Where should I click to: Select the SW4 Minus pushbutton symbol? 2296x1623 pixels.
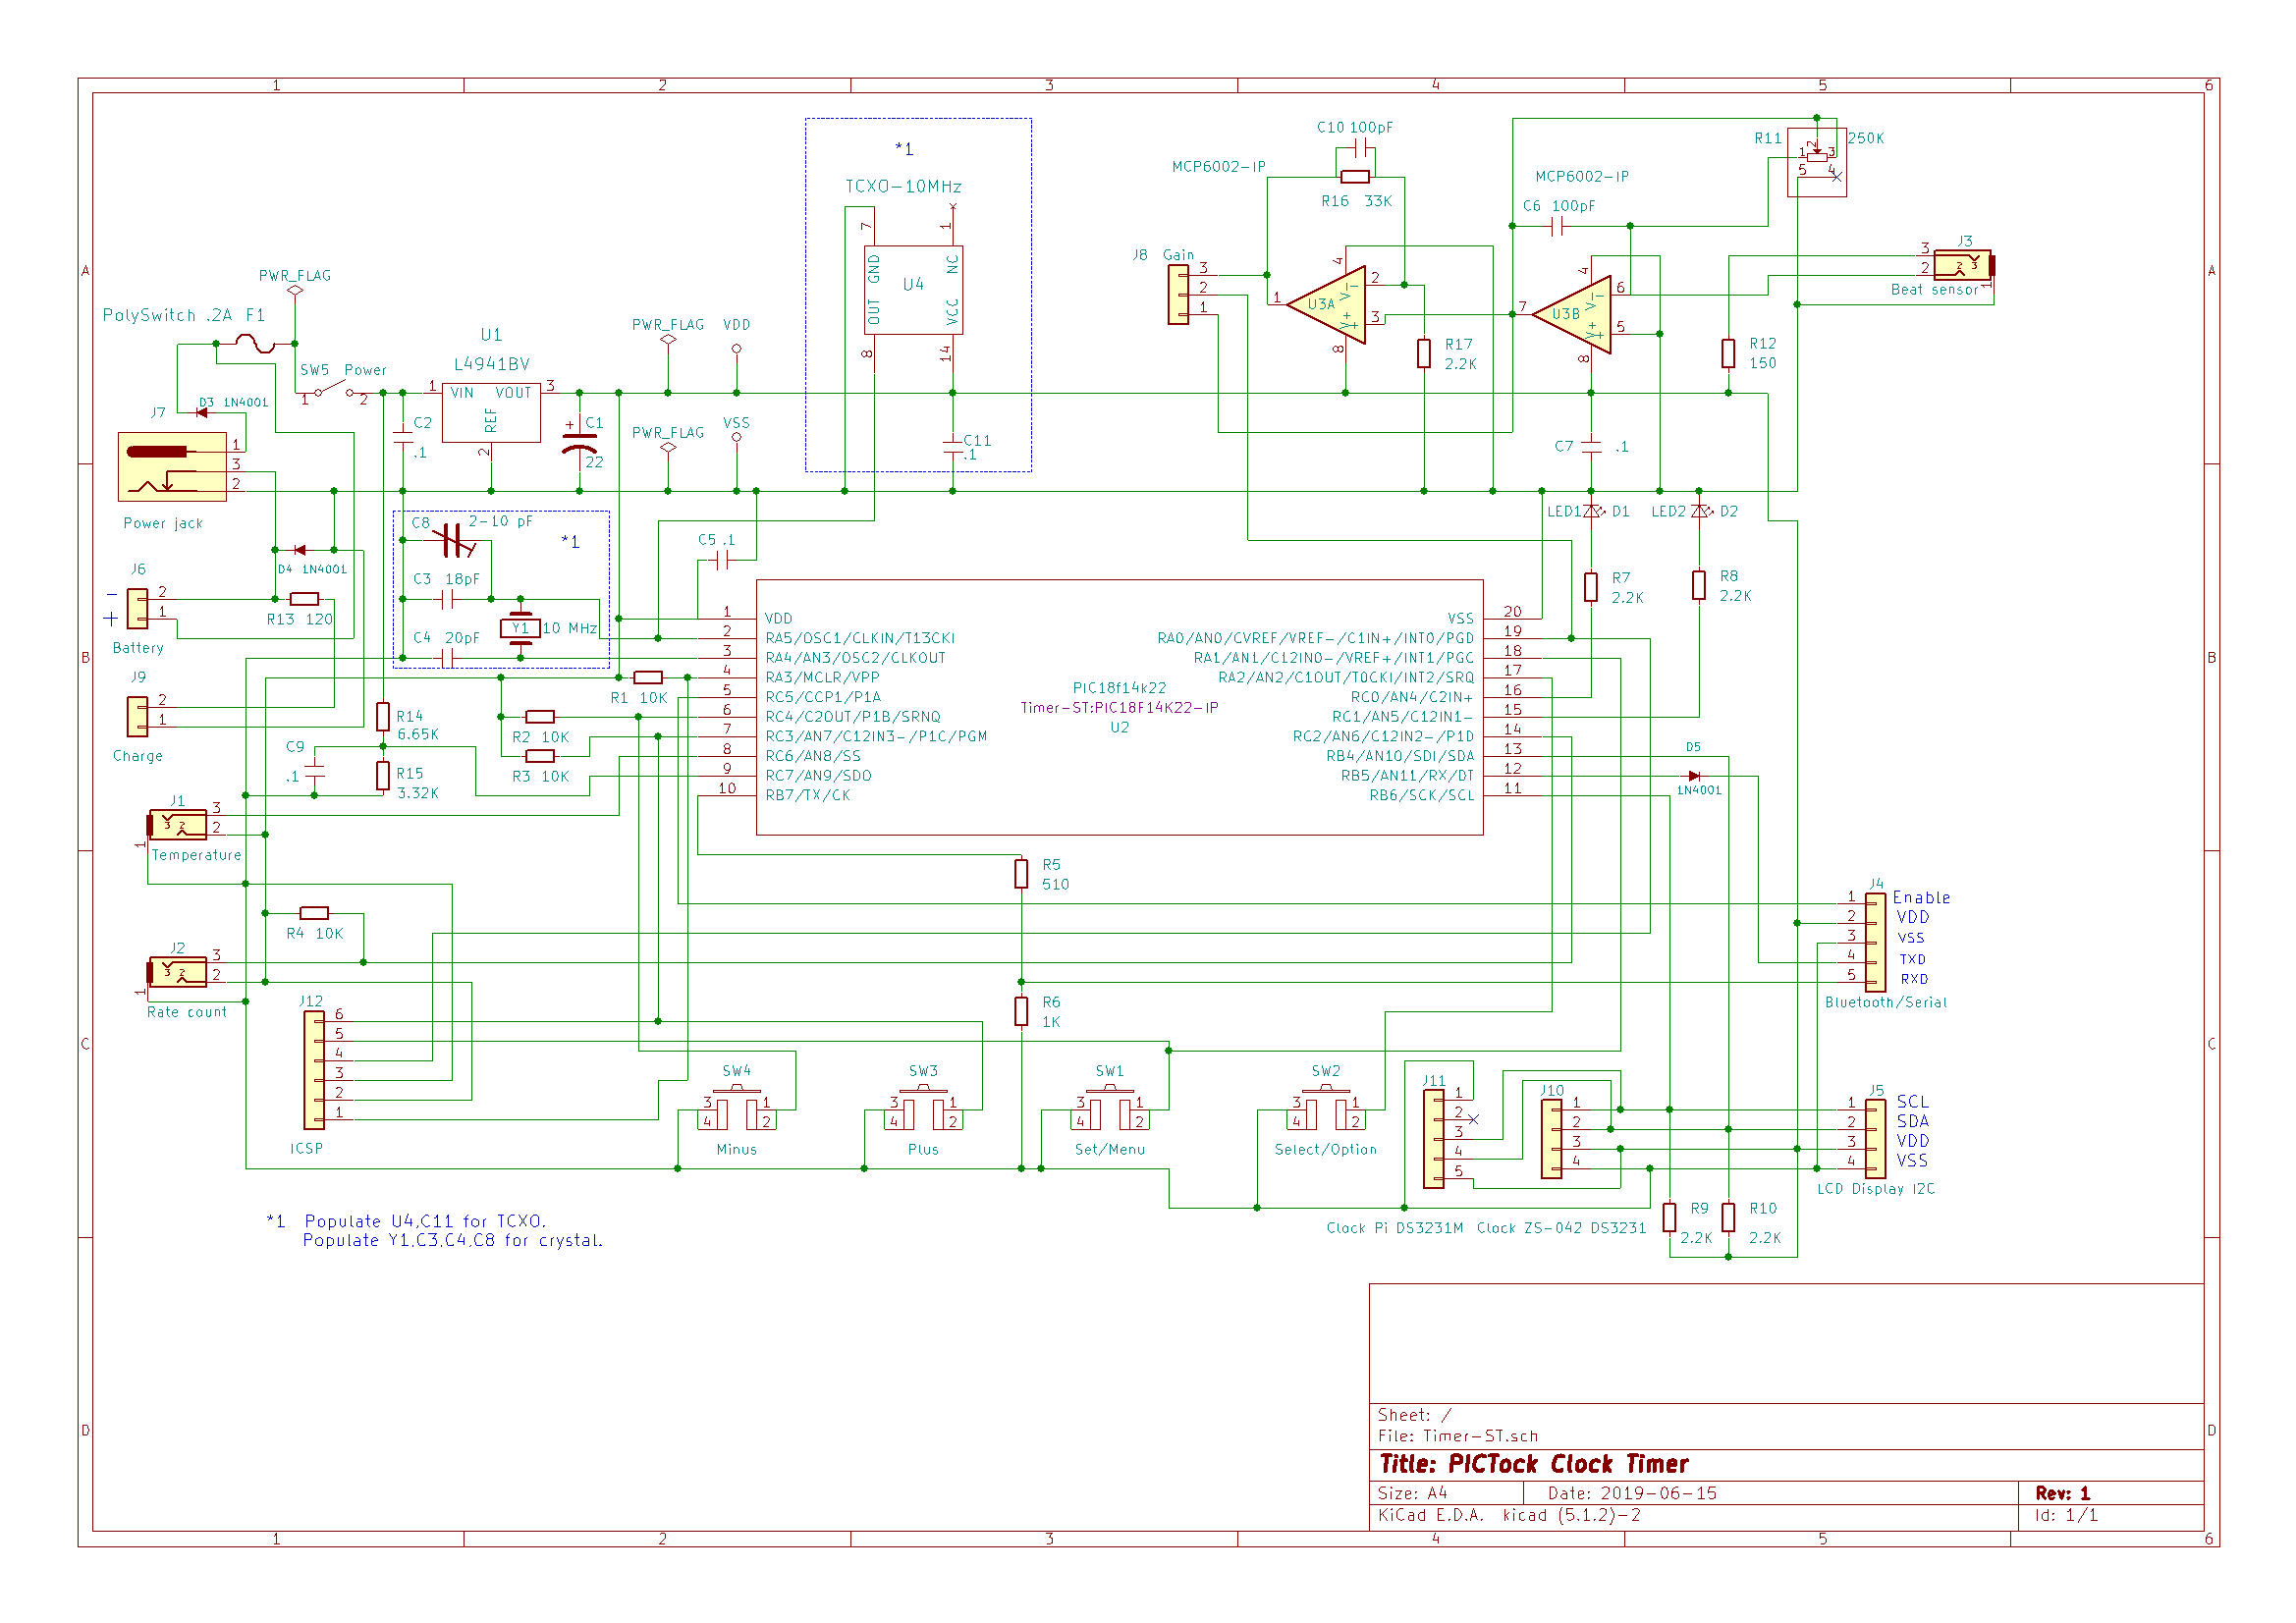coord(737,1109)
